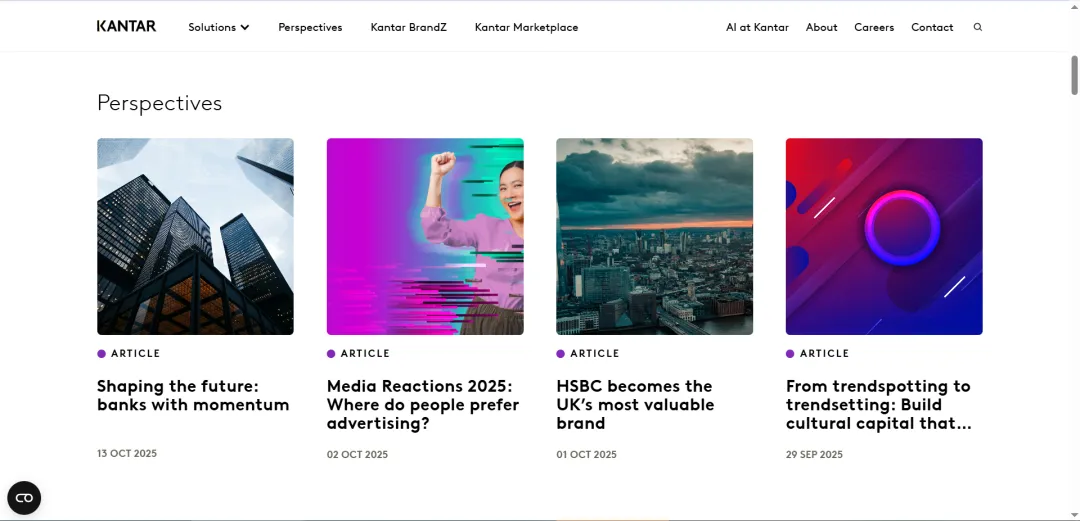1080x521 pixels.
Task: Expand the Solutions dropdown menu
Action: (218, 27)
